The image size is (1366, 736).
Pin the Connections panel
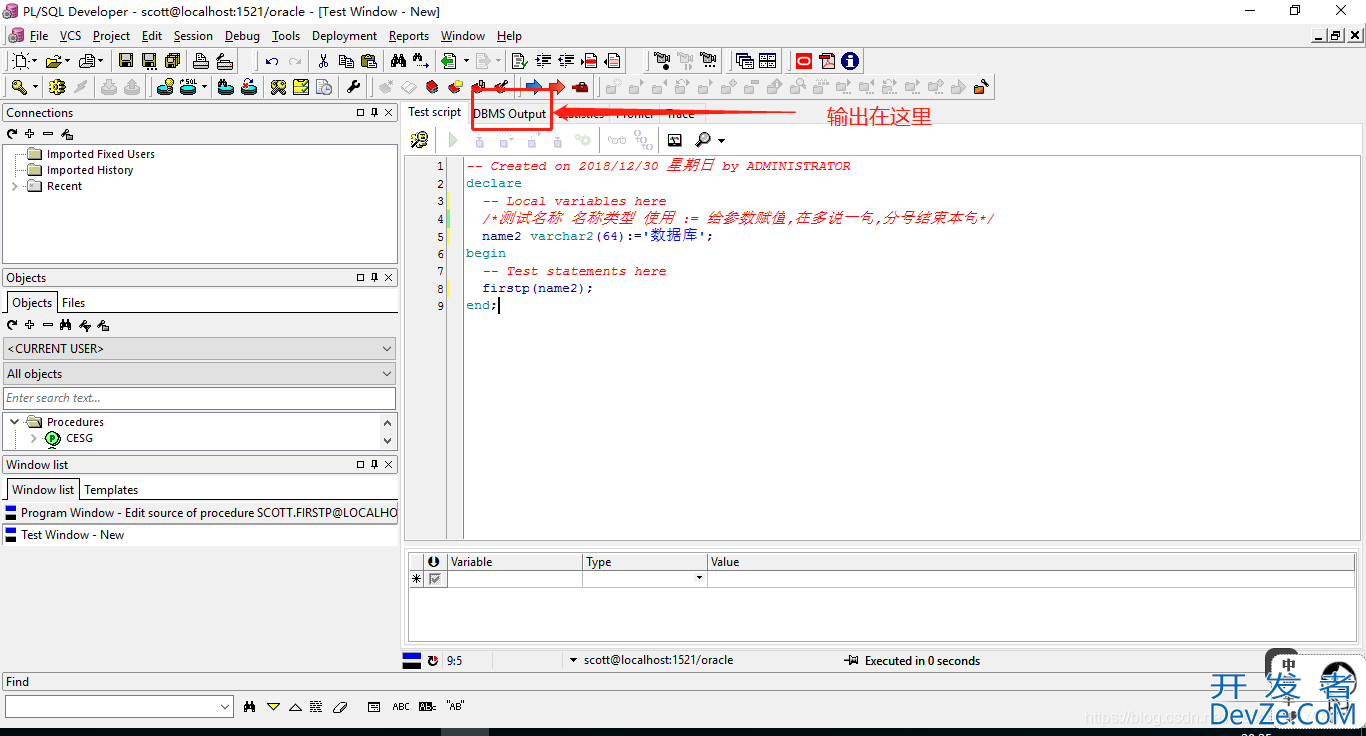coord(375,113)
